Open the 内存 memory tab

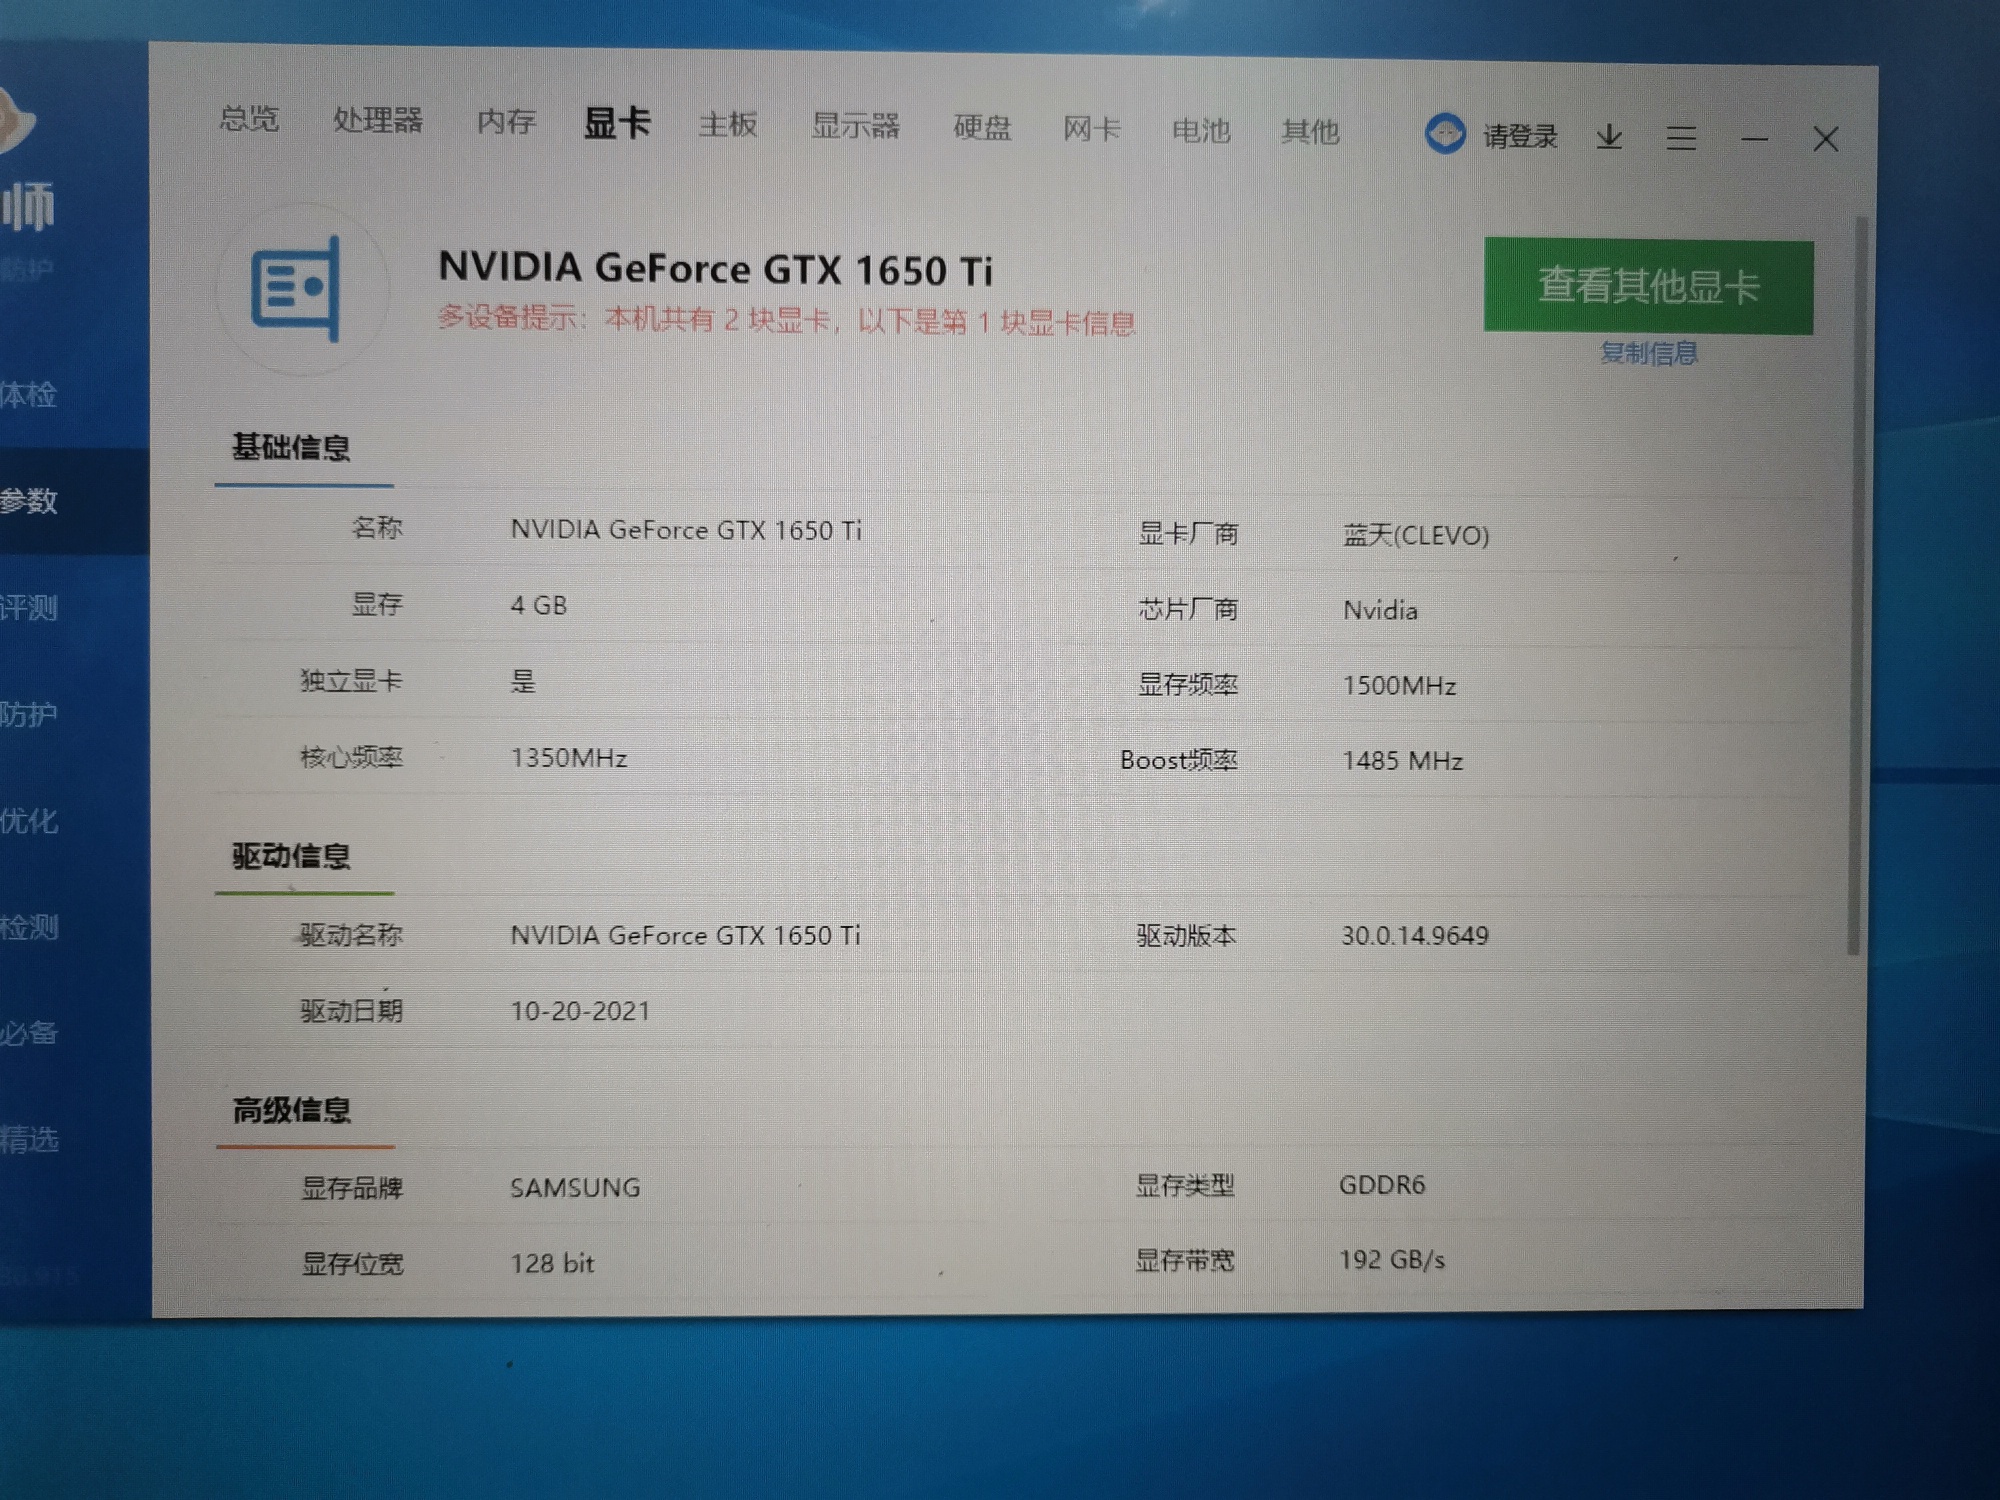tap(506, 121)
